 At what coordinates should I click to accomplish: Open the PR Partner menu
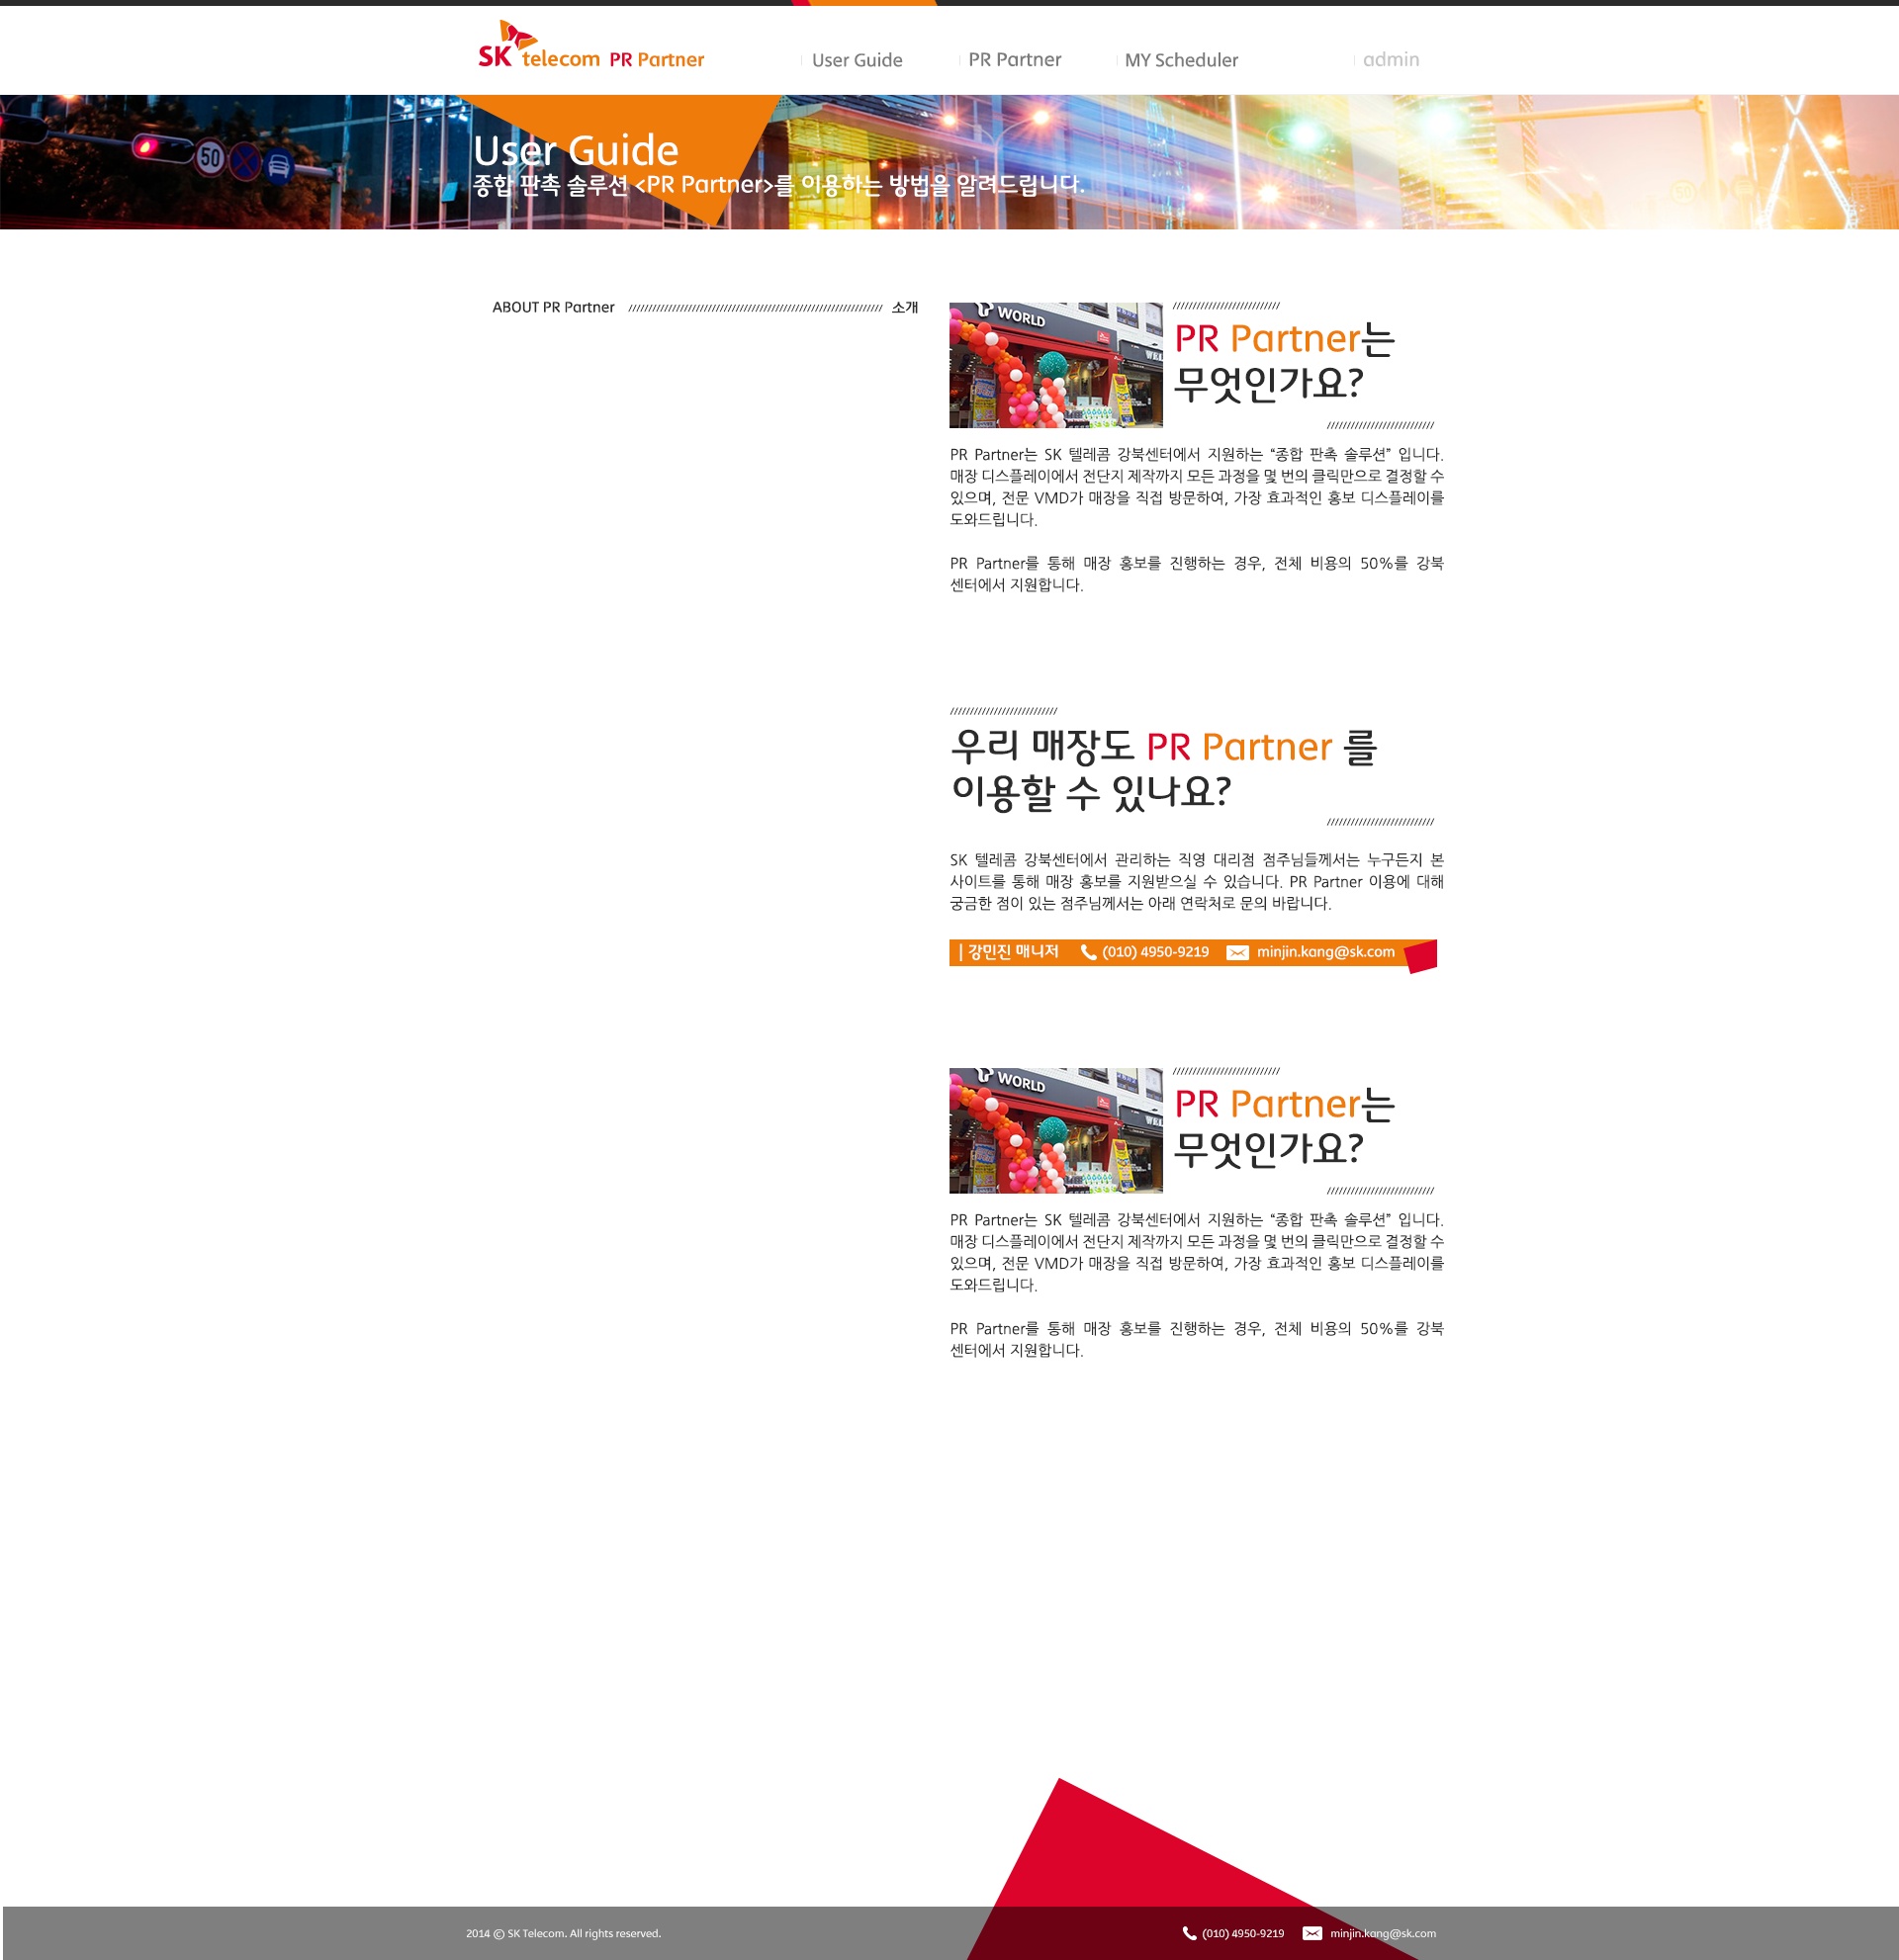[x=1014, y=60]
